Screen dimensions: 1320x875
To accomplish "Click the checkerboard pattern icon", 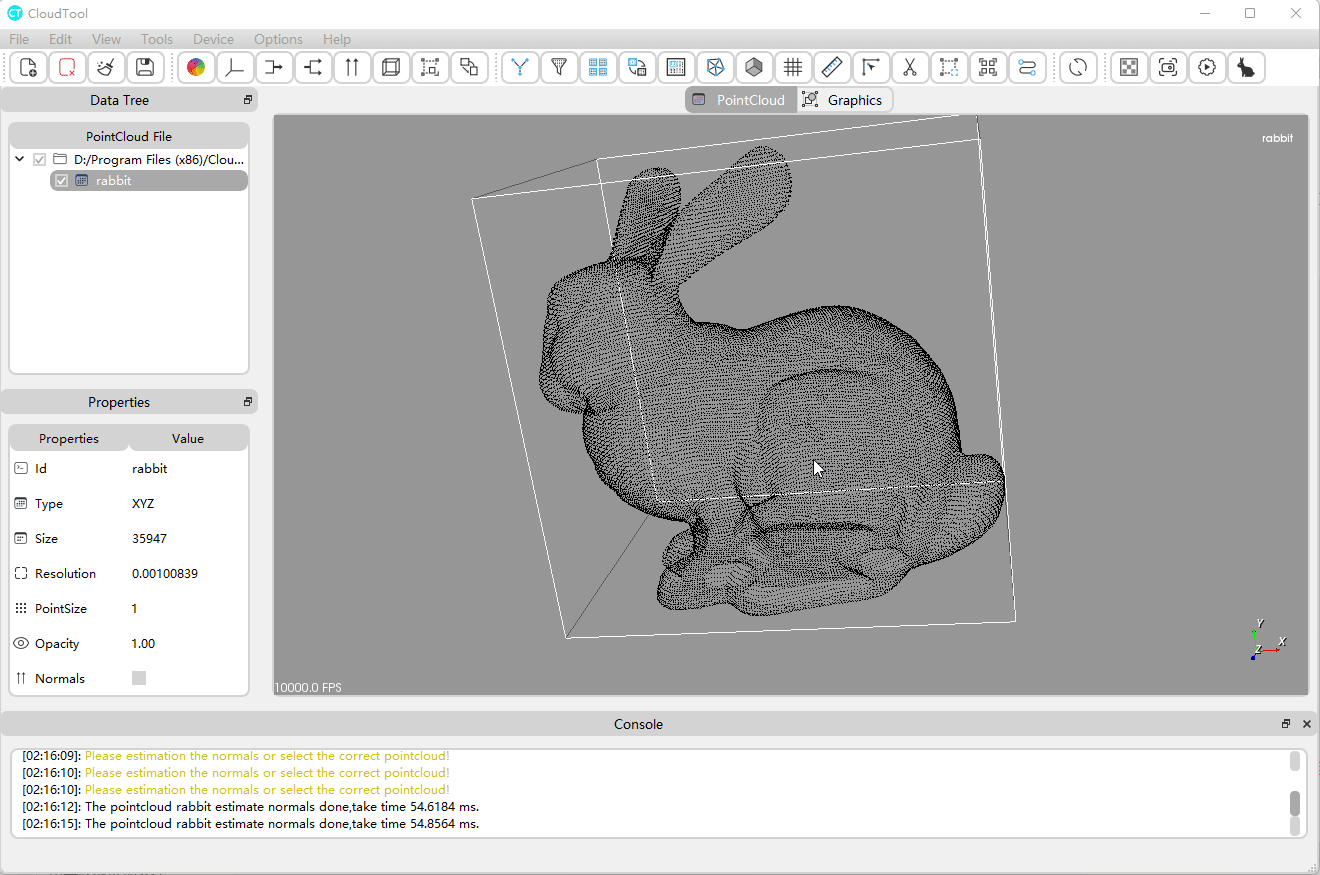I will [x=1129, y=68].
